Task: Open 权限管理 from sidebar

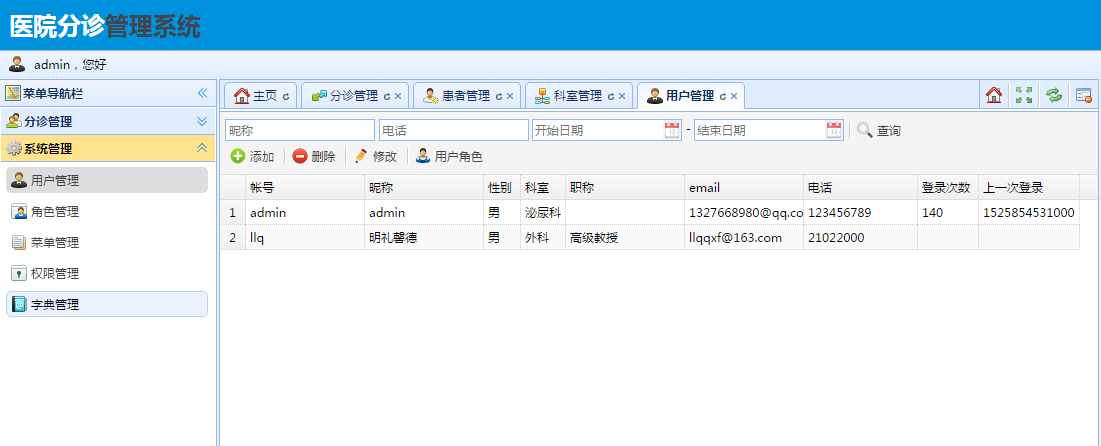Action: 107,273
